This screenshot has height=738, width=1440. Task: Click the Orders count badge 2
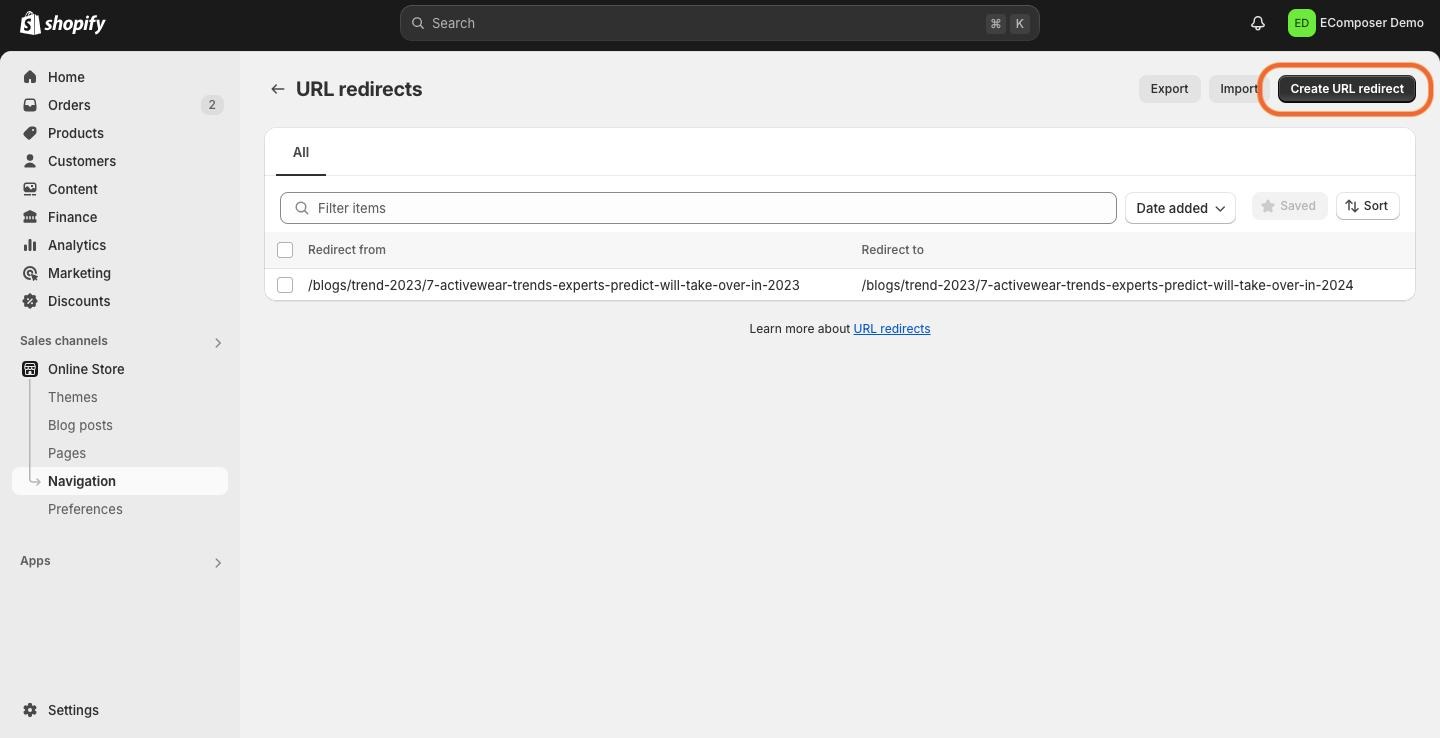212,105
